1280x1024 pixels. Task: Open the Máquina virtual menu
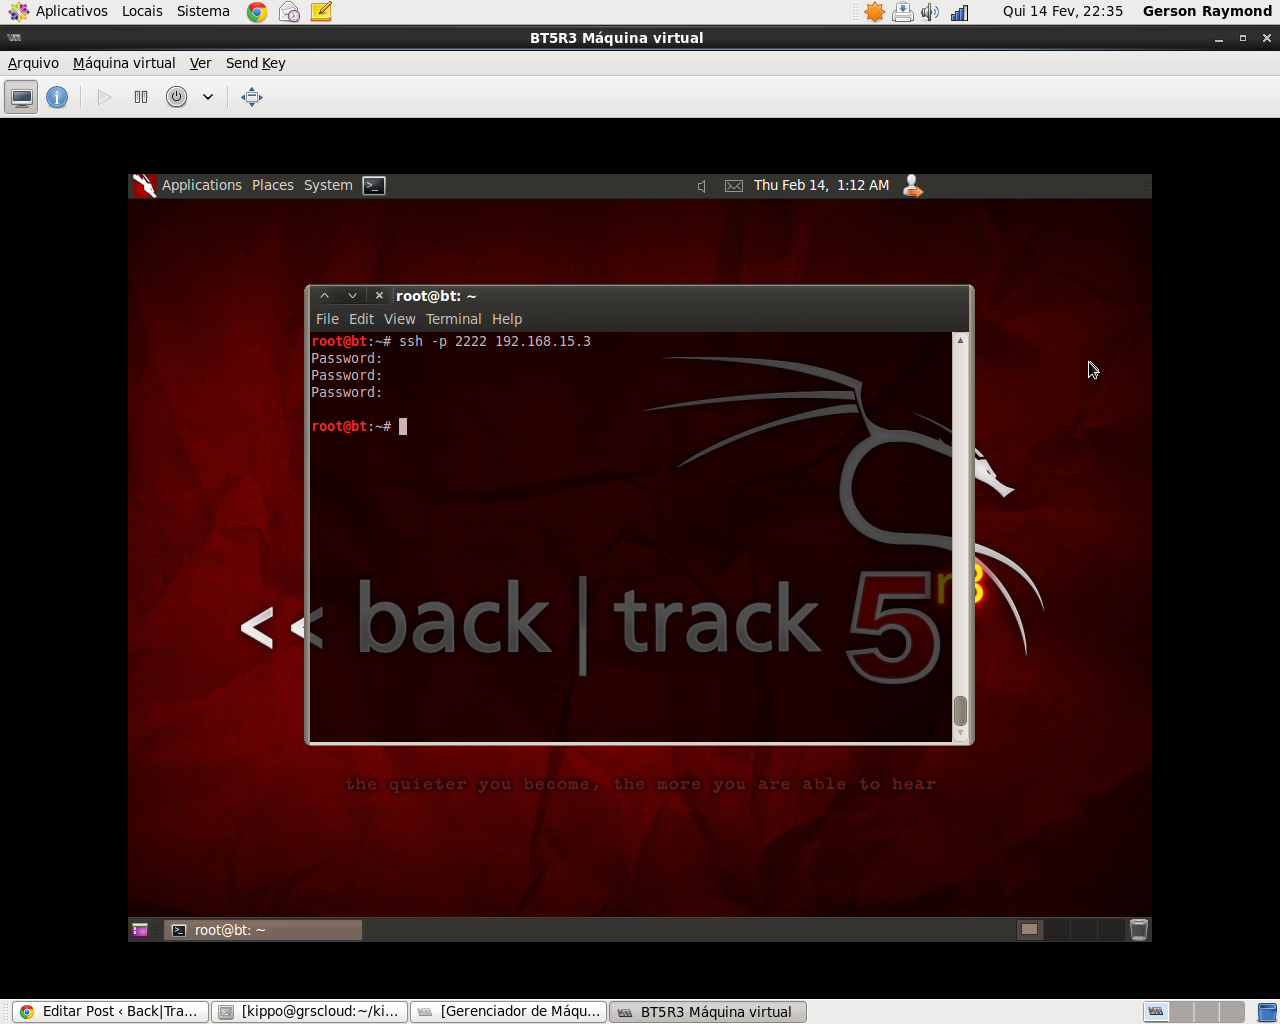pyautogui.click(x=124, y=63)
